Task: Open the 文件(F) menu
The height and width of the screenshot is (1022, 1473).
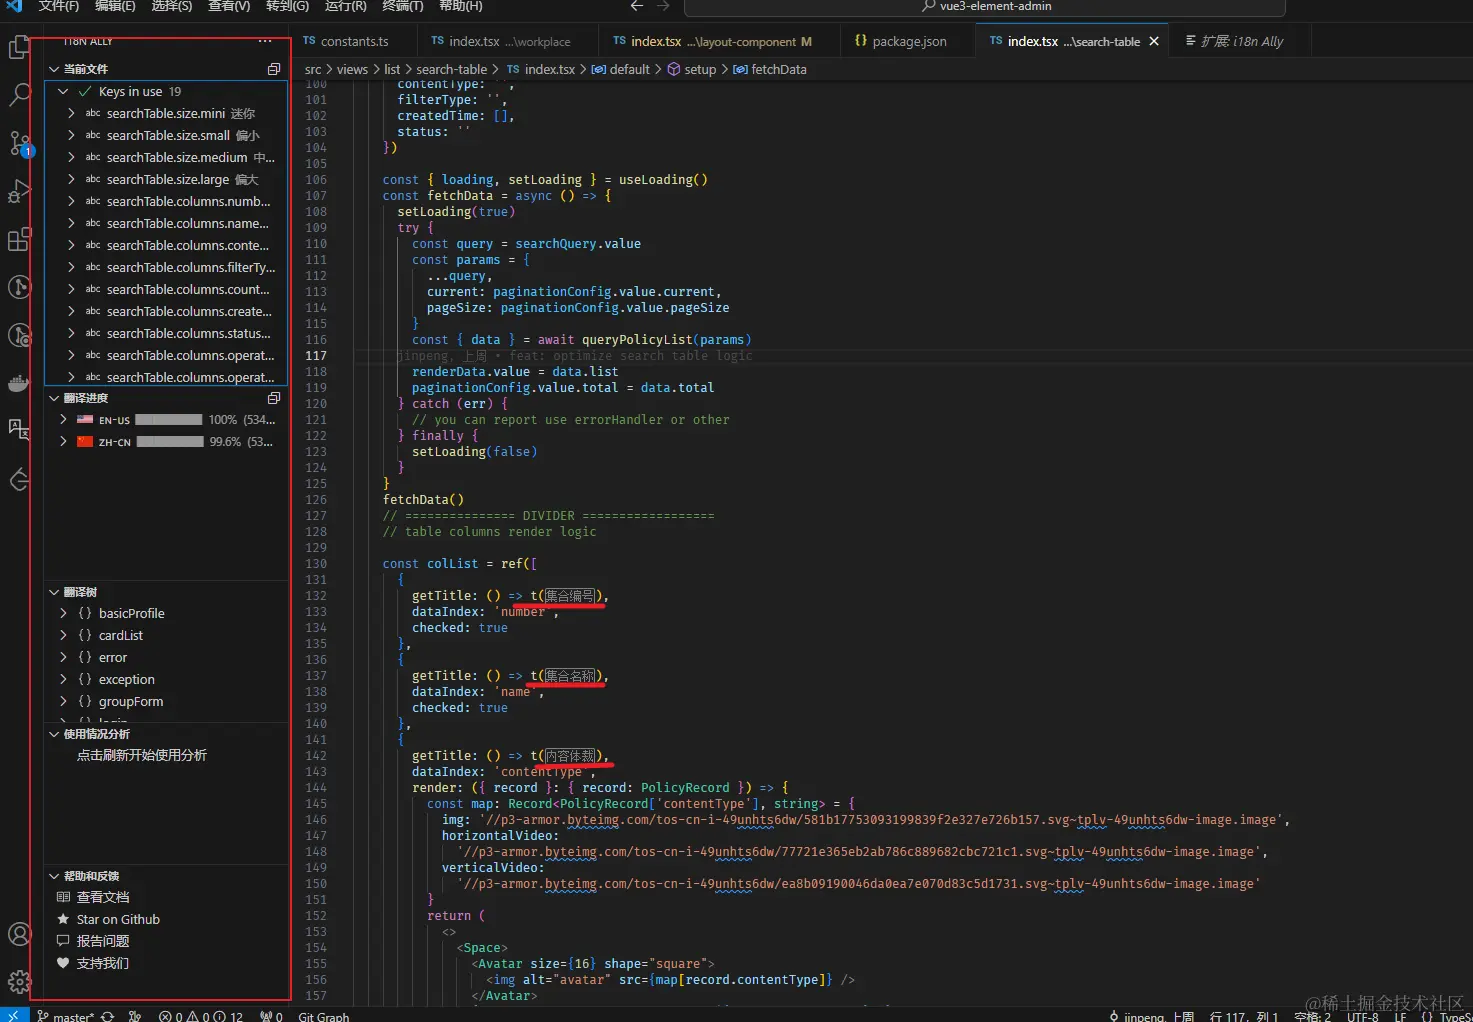Action: point(59,6)
